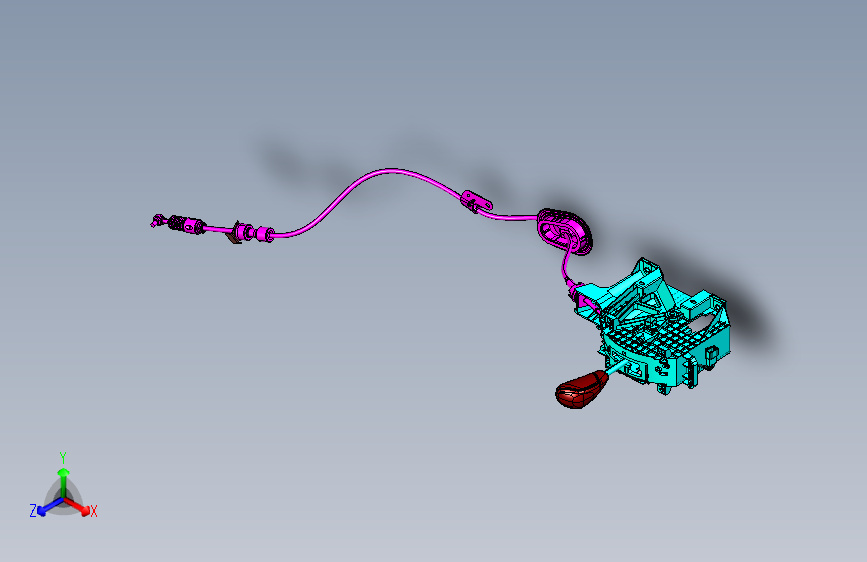Click the blue Z axis of orientation triad
The image size is (867, 562).
click(49, 507)
